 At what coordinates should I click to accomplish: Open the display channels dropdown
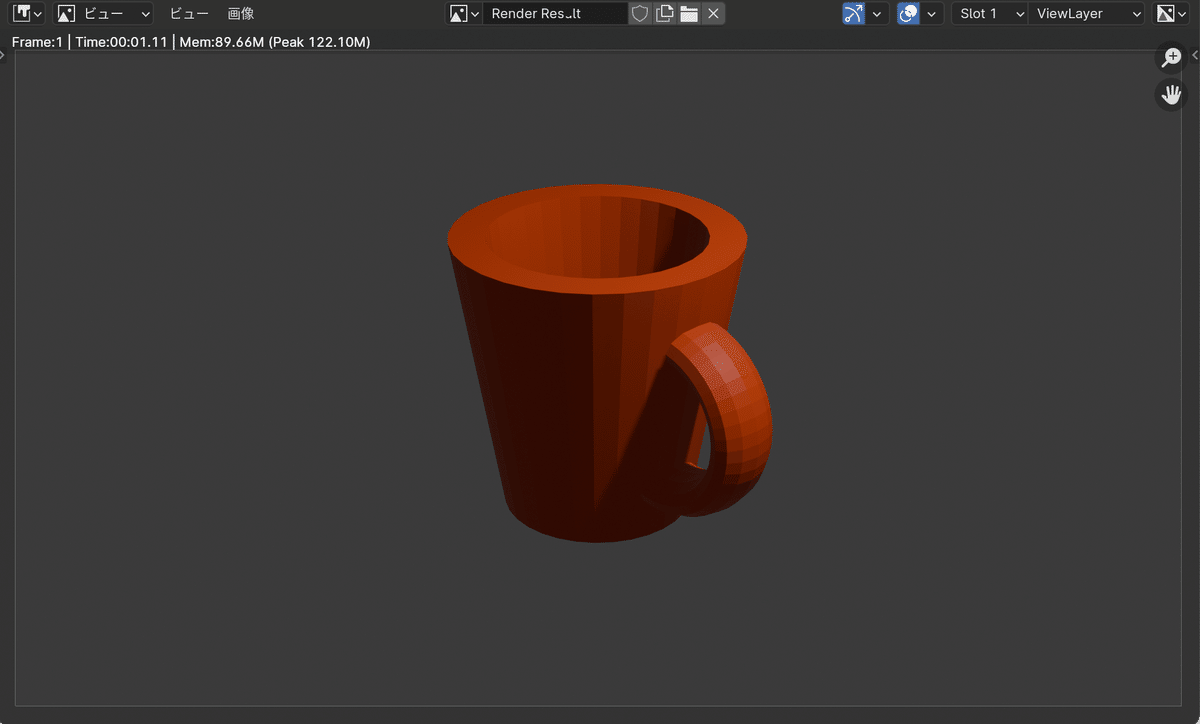[x=1170, y=14]
